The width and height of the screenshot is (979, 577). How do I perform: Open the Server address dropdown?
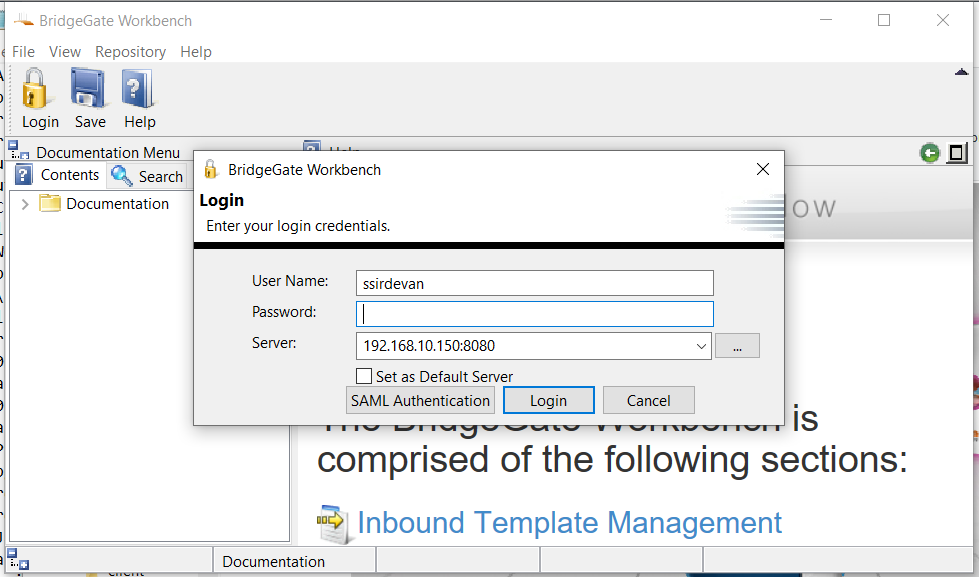pyautogui.click(x=701, y=346)
